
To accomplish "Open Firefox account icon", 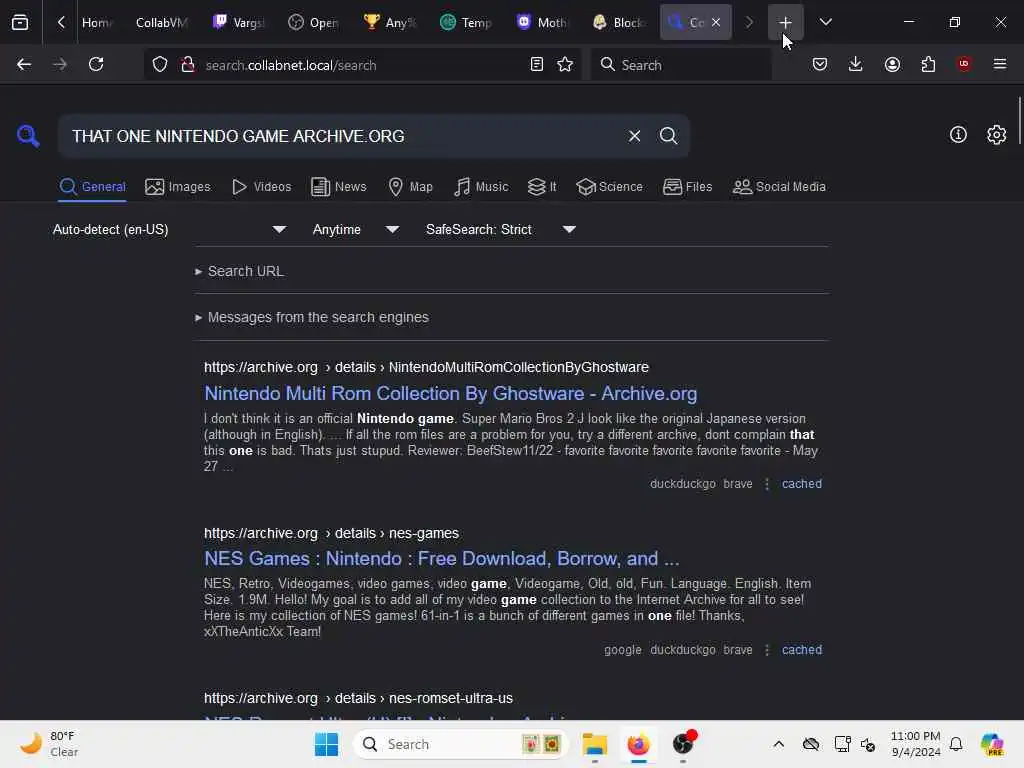I will pos(892,65).
